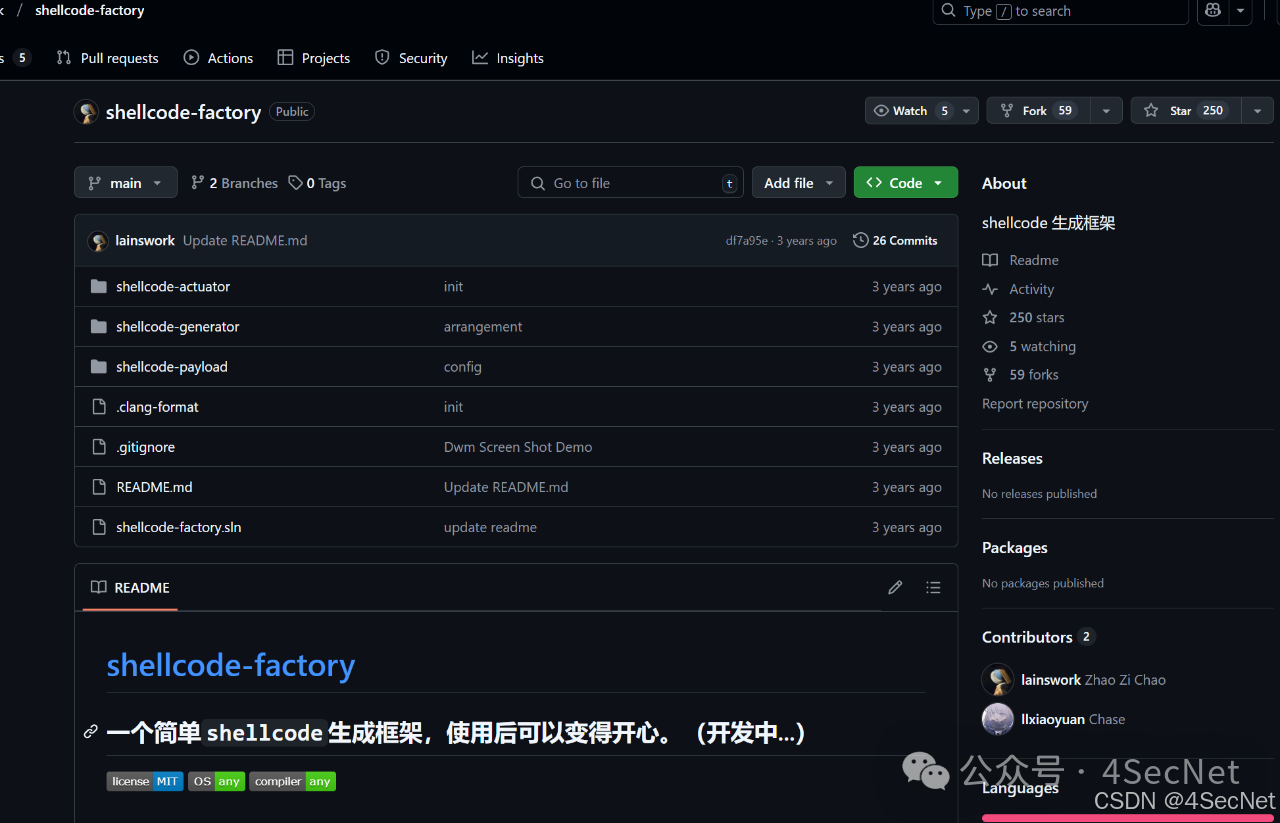Switch to the Projects tab
This screenshot has width=1280, height=823.
314,58
